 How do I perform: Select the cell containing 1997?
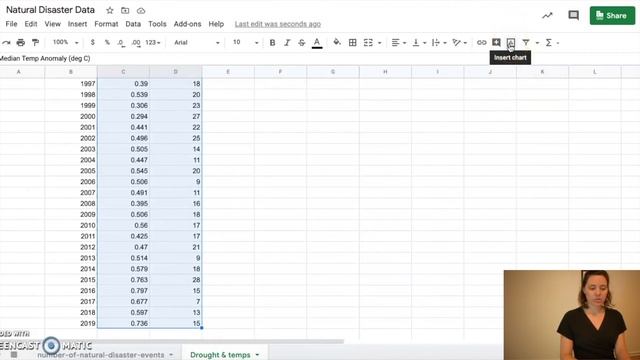pyautogui.click(x=71, y=84)
